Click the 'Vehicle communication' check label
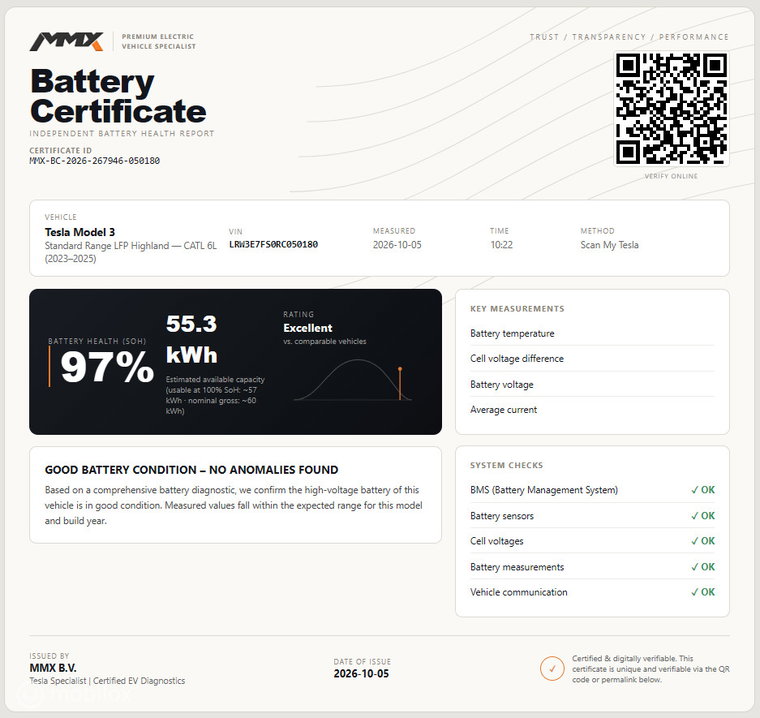760x718 pixels. [519, 592]
